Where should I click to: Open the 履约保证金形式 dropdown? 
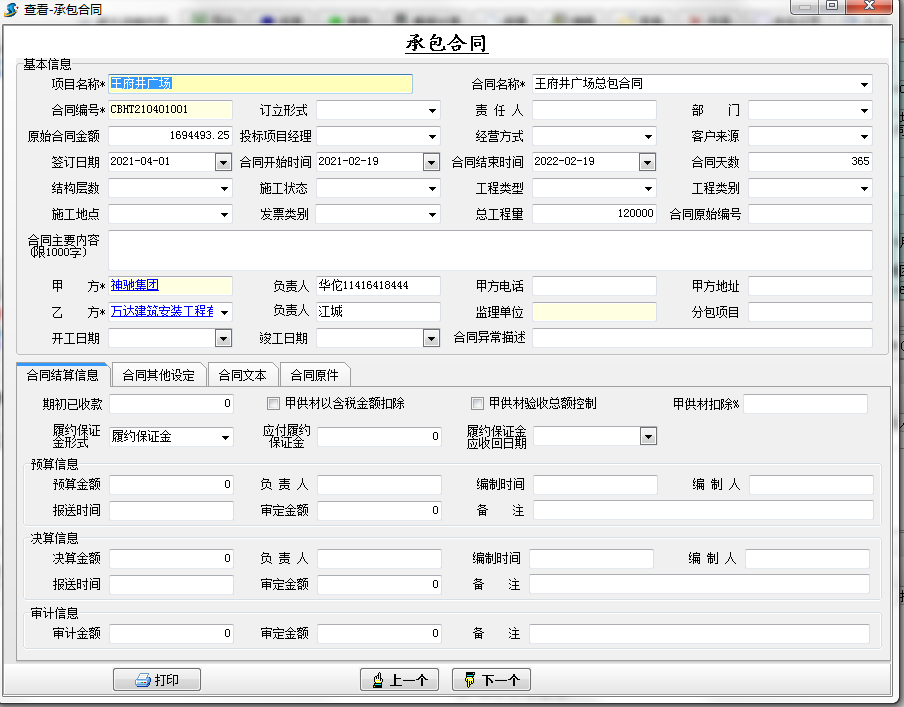(x=224, y=437)
